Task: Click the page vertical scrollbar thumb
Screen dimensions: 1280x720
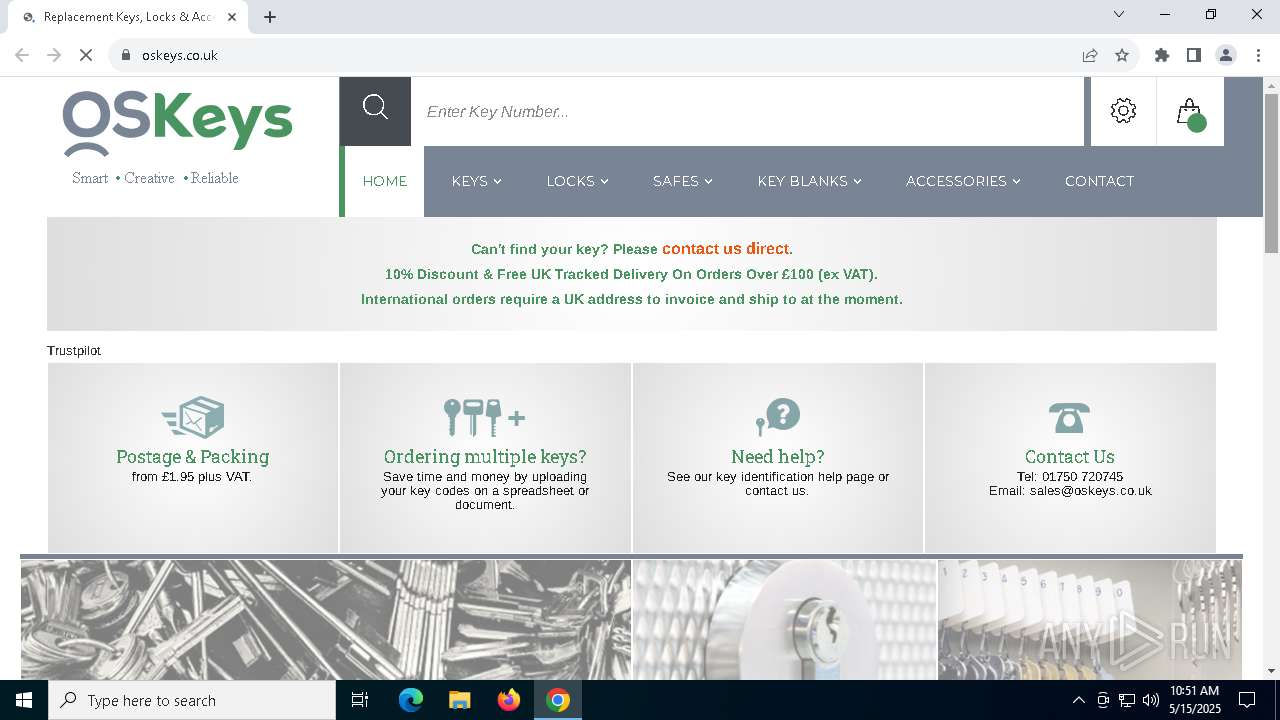Action: click(1271, 172)
